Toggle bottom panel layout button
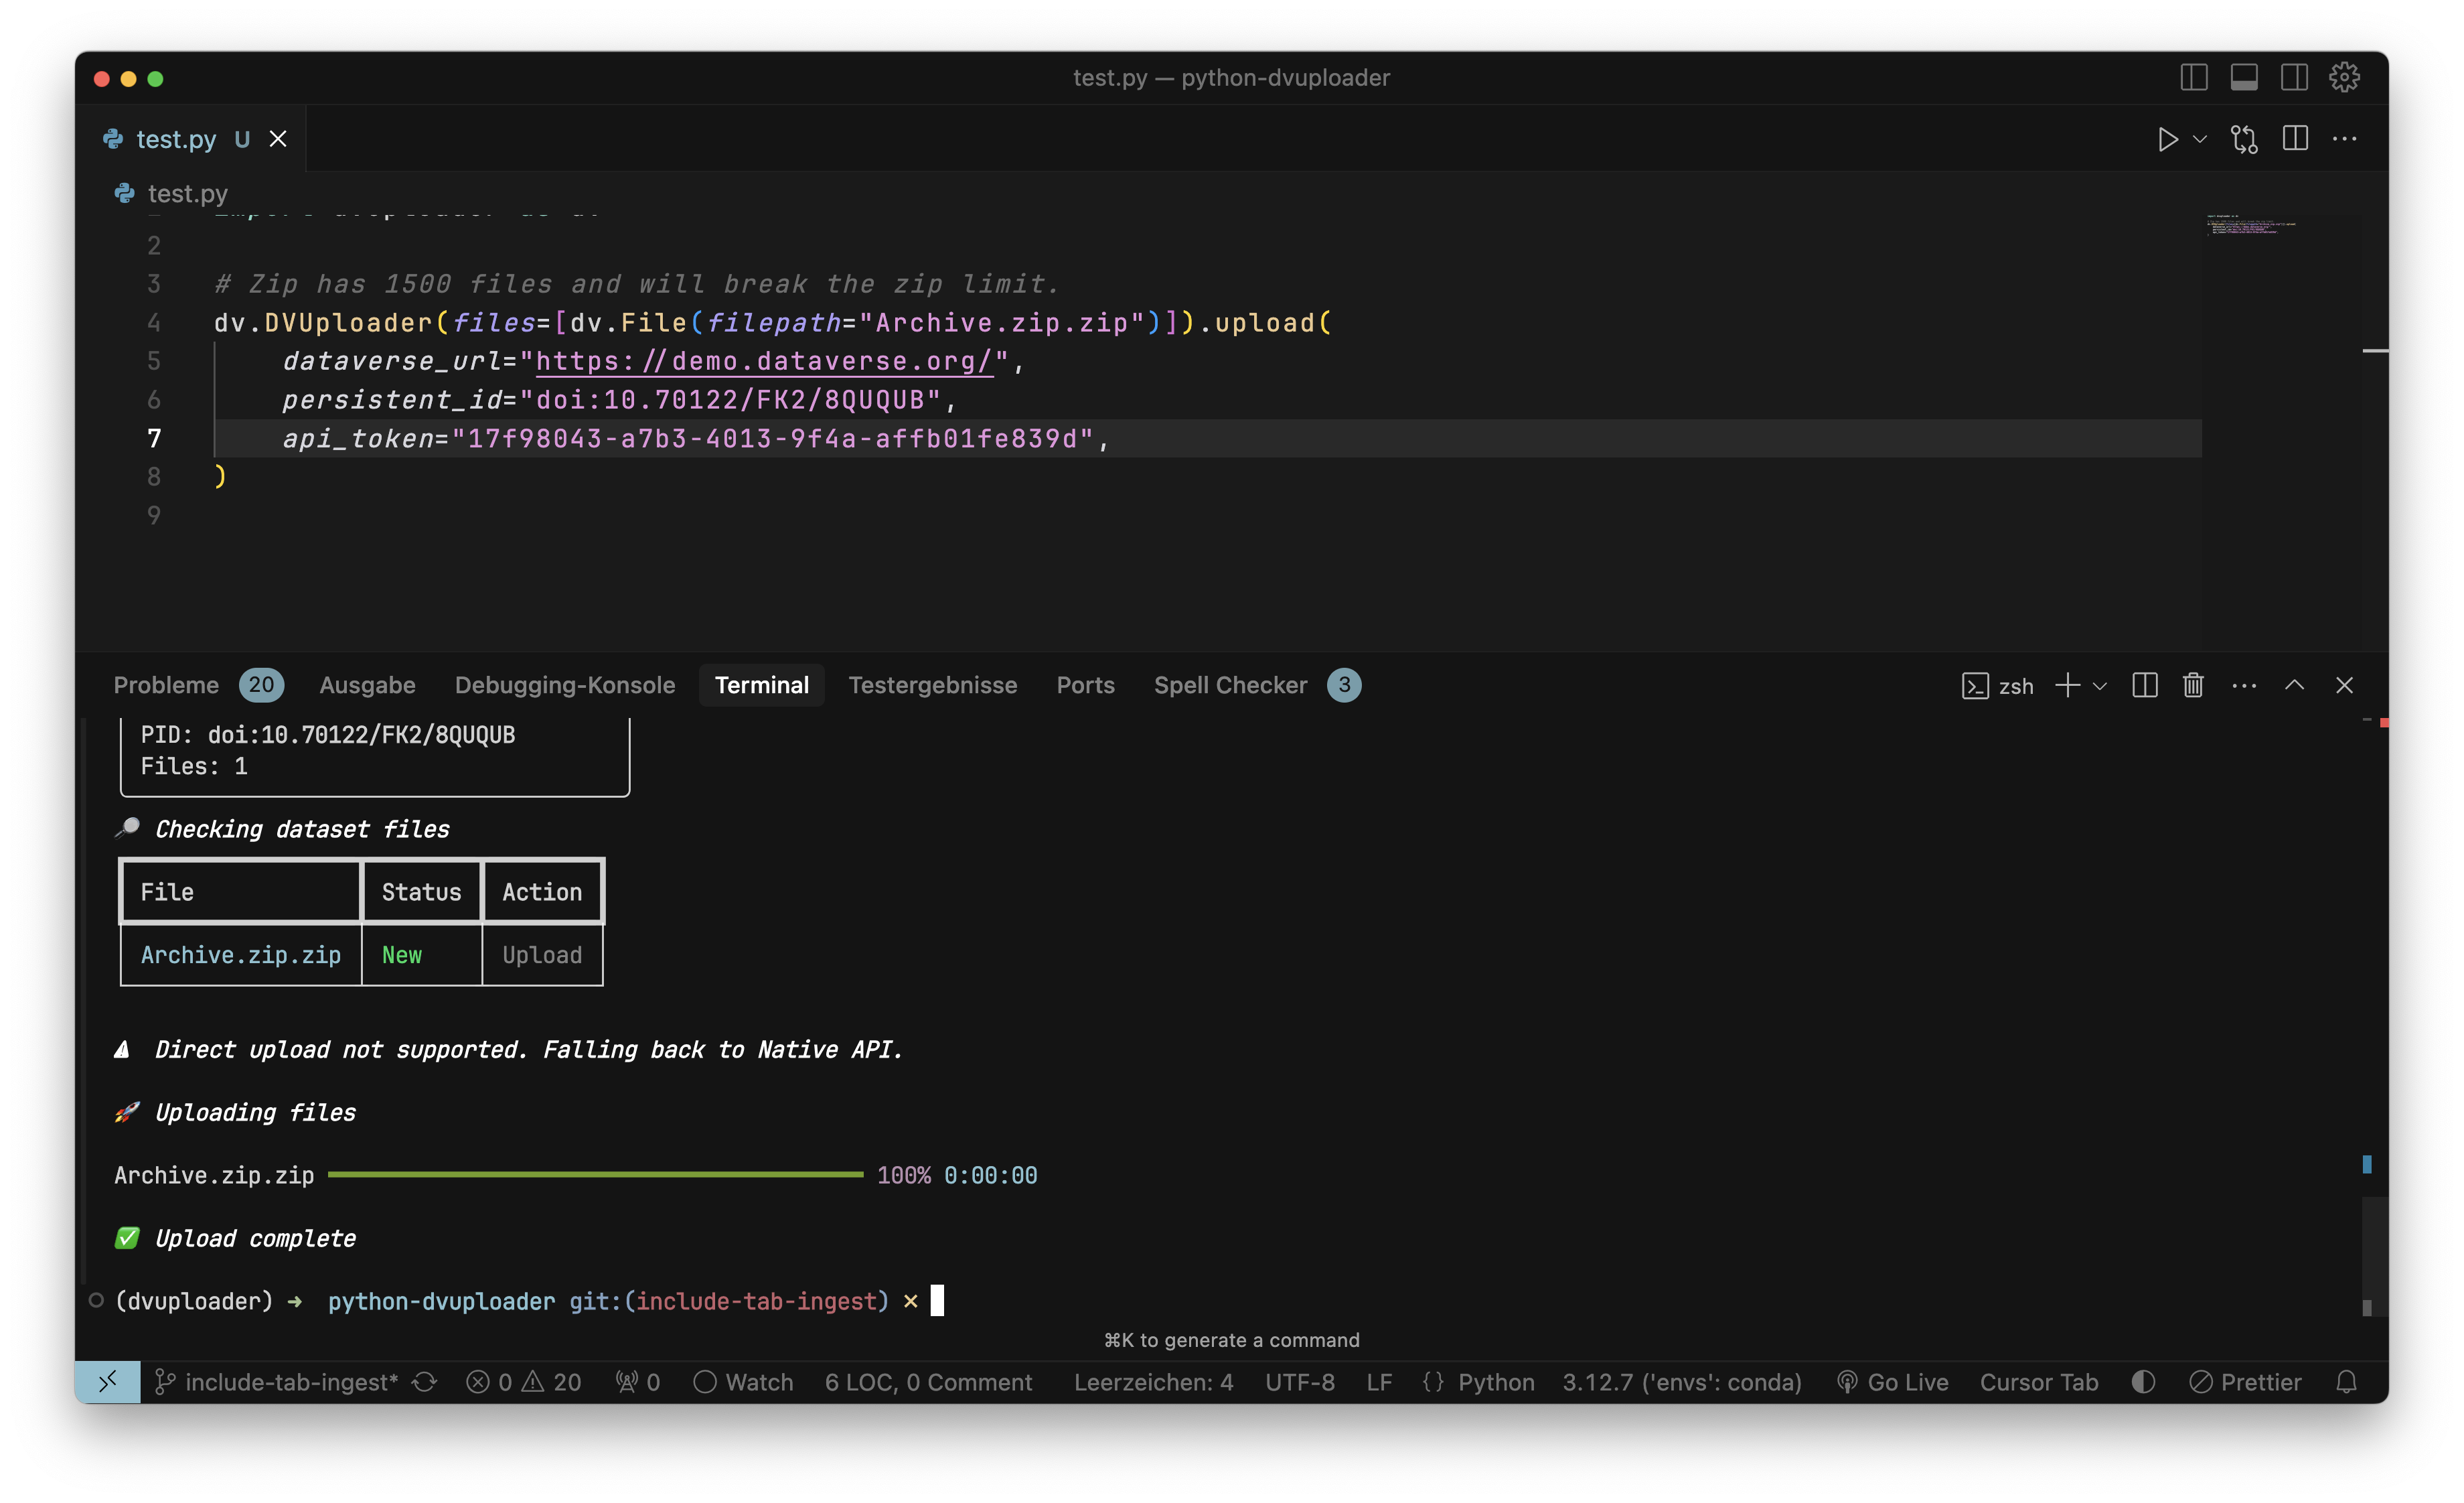The width and height of the screenshot is (2464, 1503). [2243, 77]
